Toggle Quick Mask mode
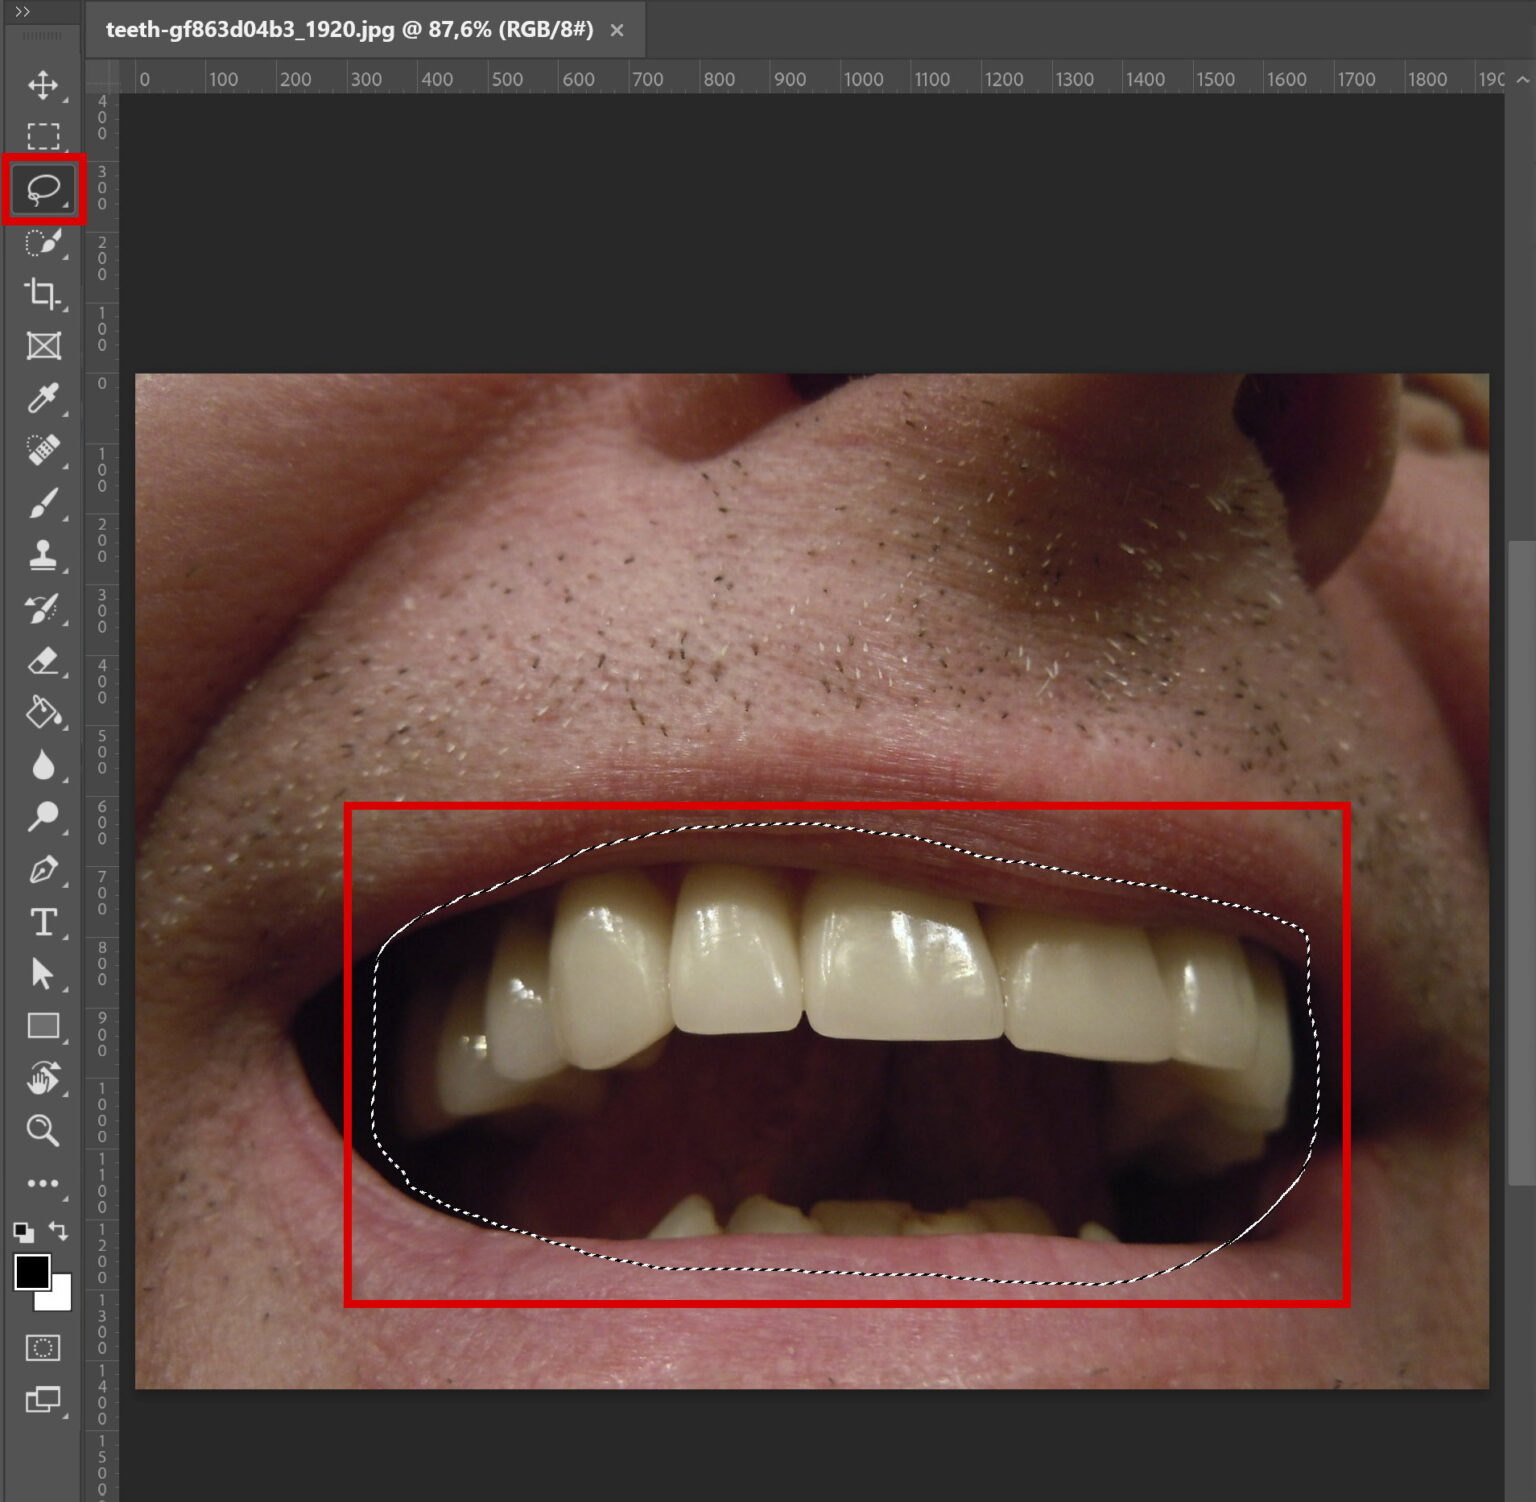 42,1348
